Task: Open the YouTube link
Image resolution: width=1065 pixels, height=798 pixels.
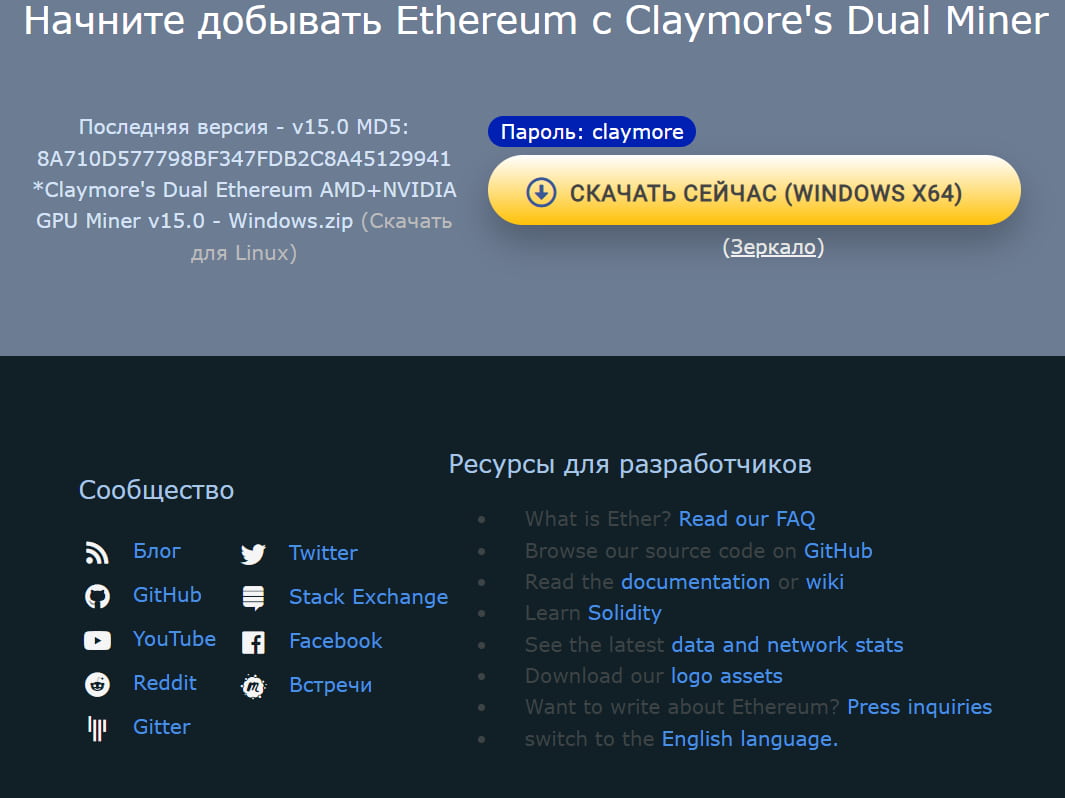Action: pos(175,639)
